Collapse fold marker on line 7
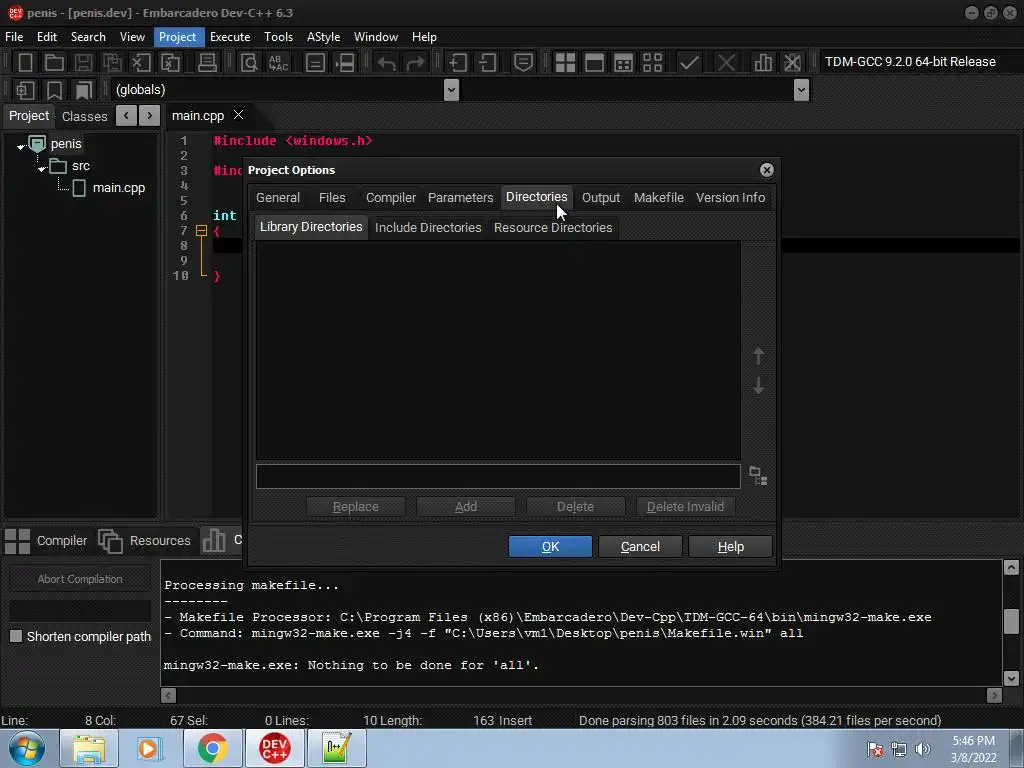This screenshot has width=1024, height=768. (201, 231)
